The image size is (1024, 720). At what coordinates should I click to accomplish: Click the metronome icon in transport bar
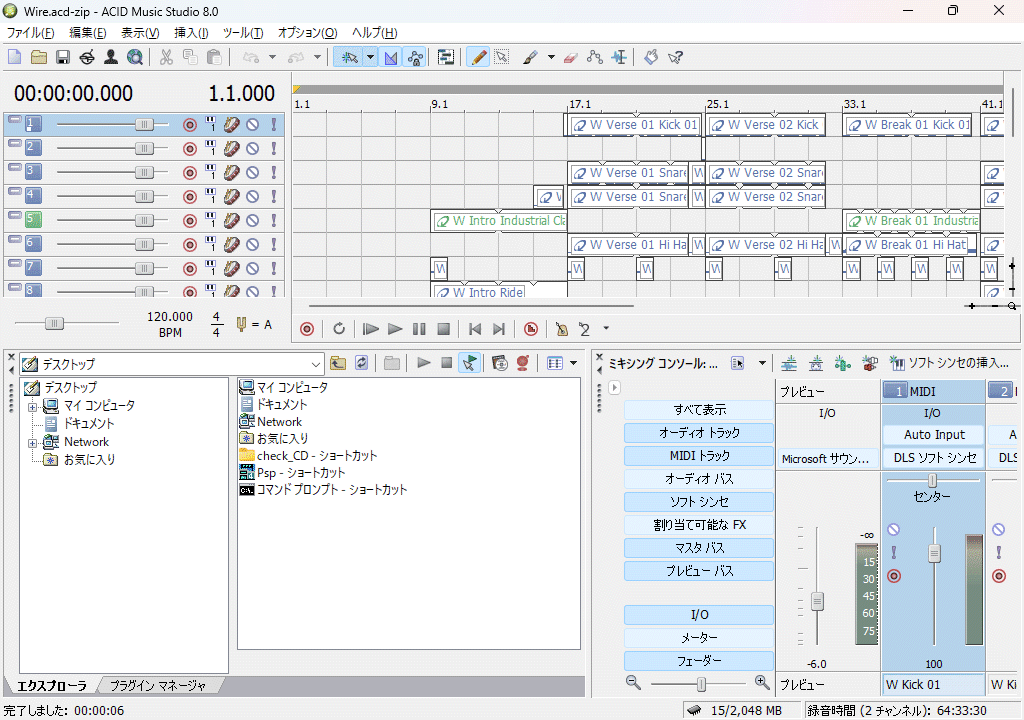coord(562,328)
